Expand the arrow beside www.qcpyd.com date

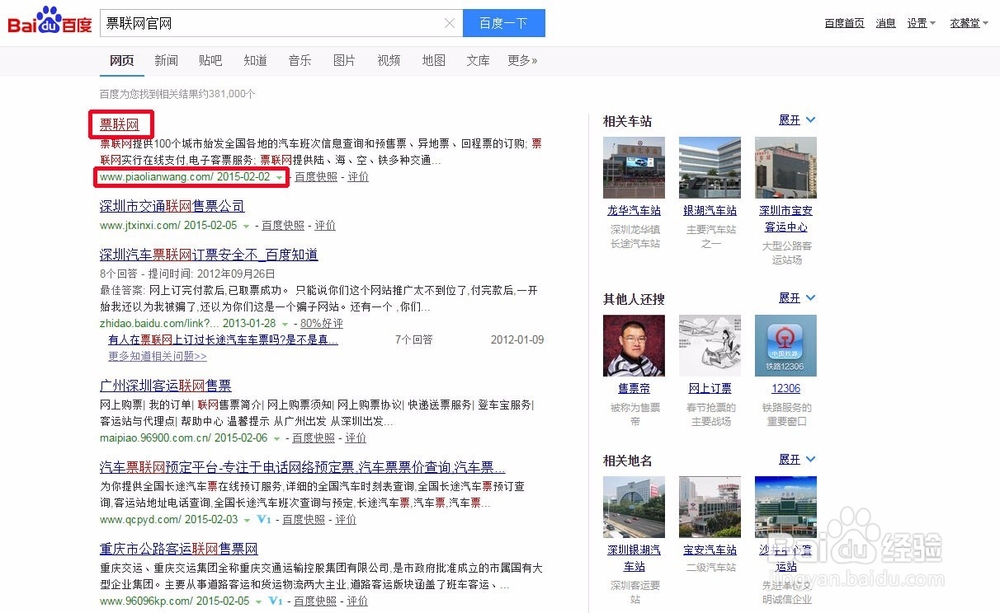[247, 521]
